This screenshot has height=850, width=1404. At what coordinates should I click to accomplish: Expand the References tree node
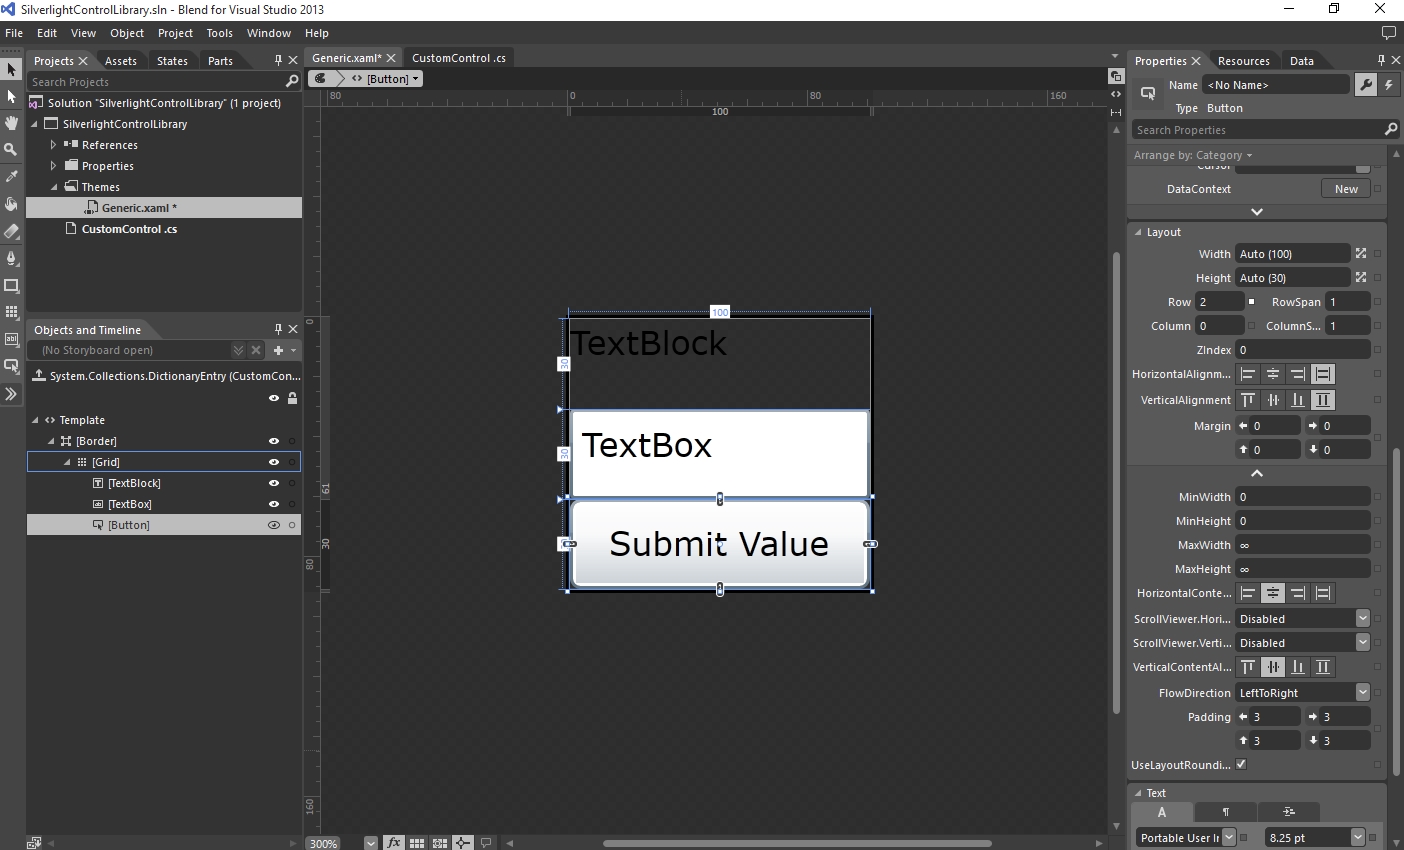pos(54,145)
